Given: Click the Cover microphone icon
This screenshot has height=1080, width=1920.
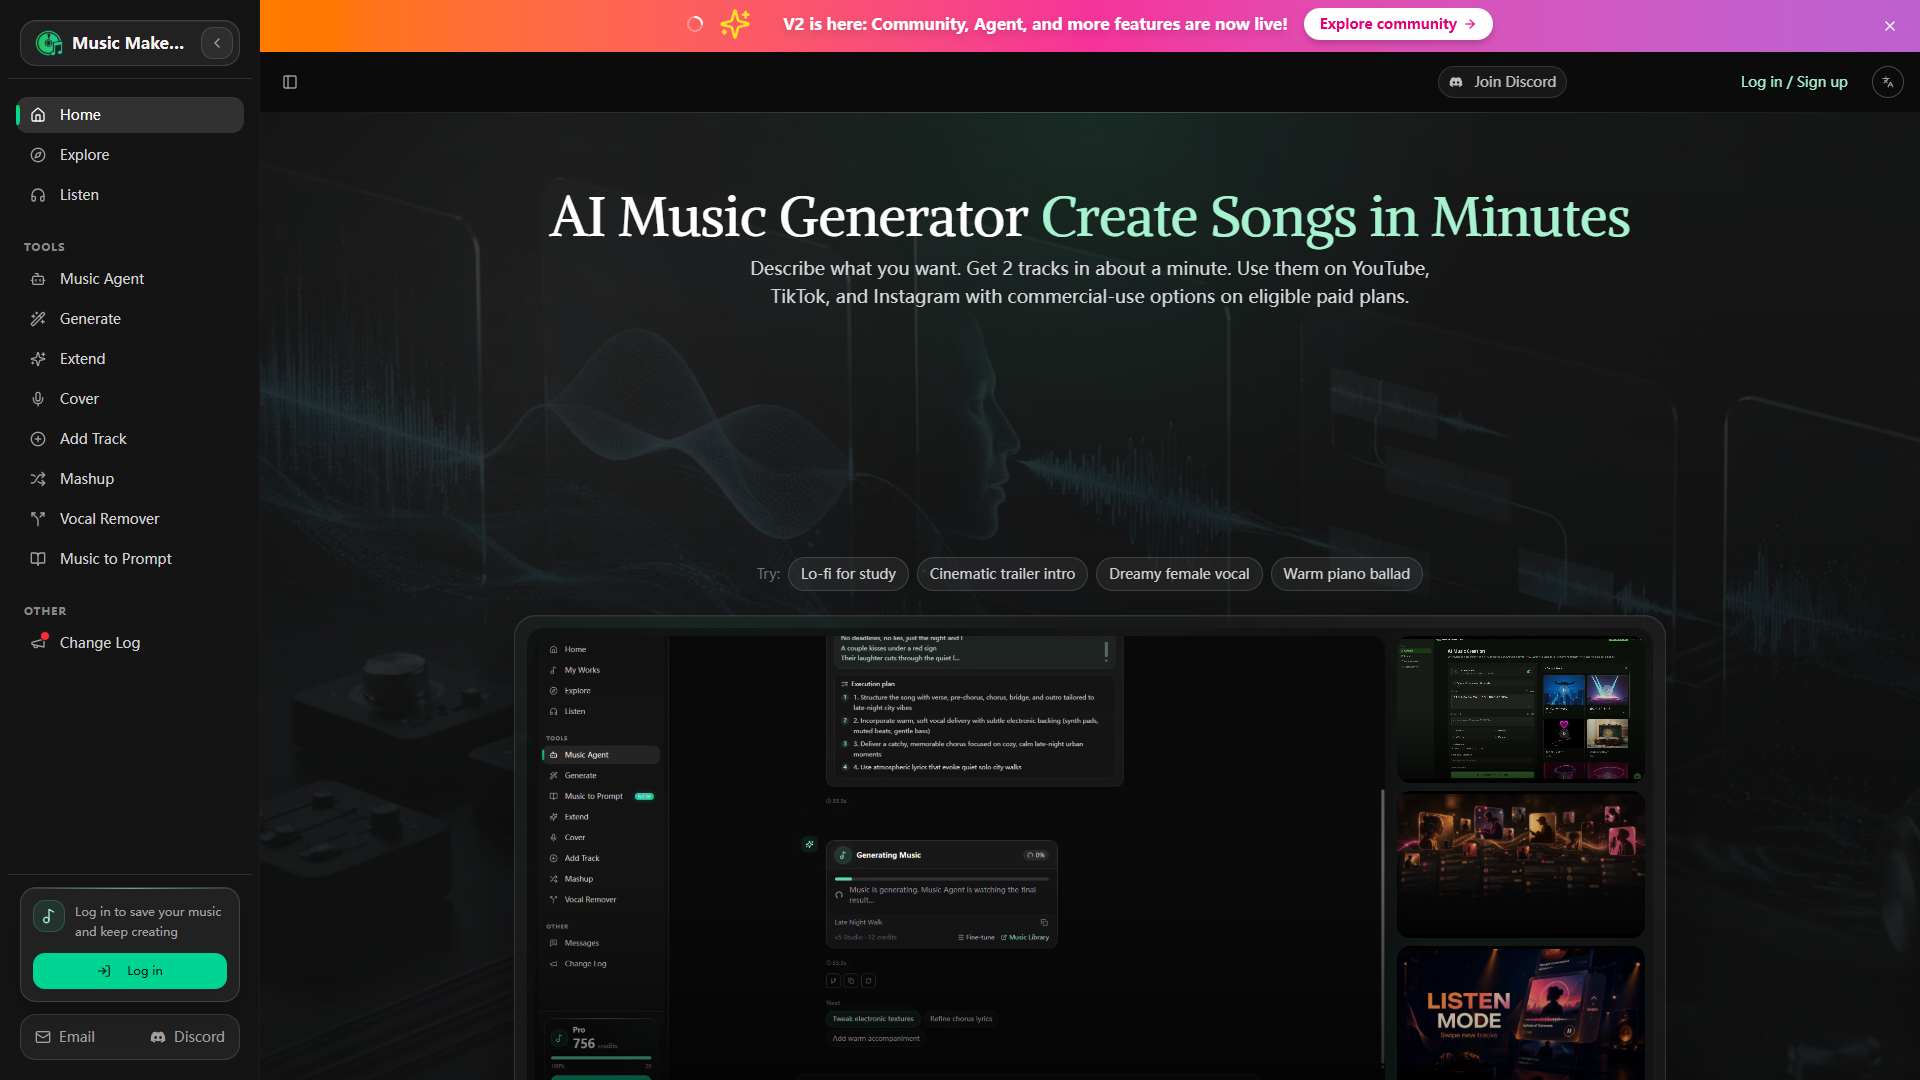Looking at the screenshot, I should [38, 399].
